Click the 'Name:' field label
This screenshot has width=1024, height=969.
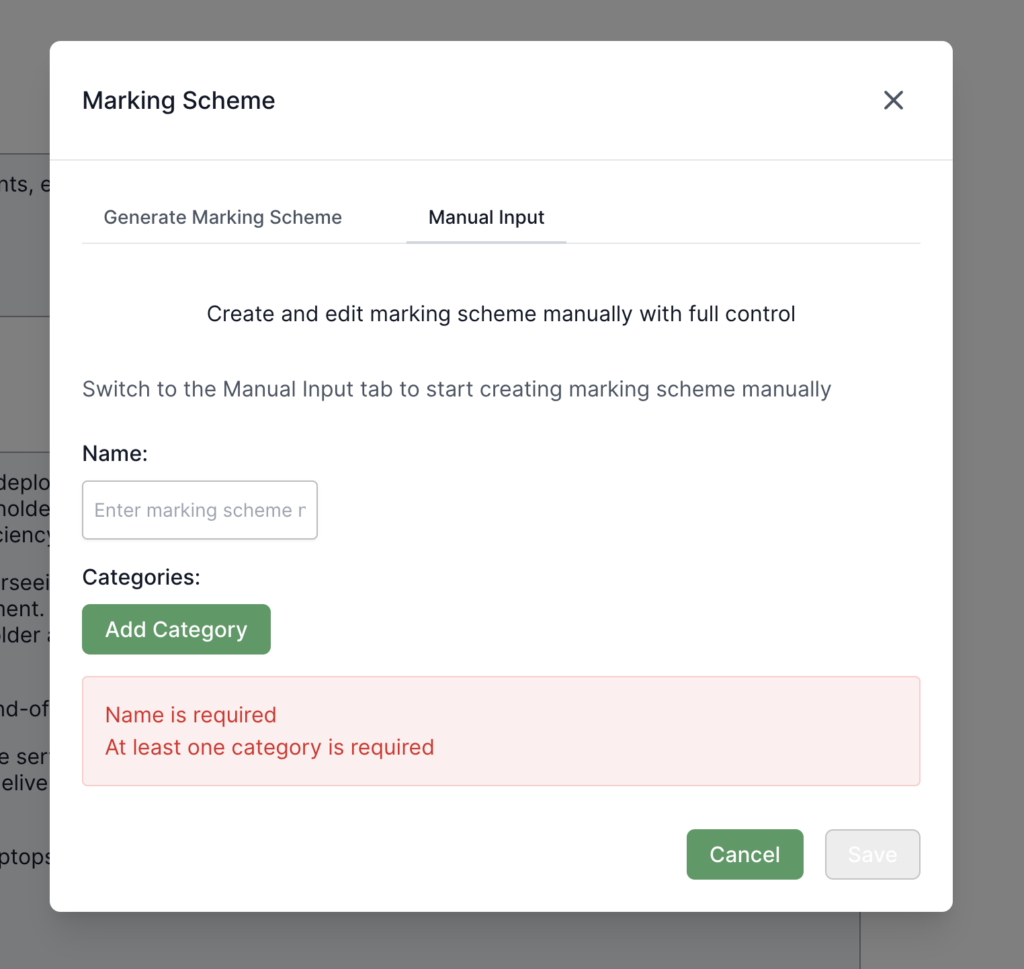pyautogui.click(x=115, y=453)
